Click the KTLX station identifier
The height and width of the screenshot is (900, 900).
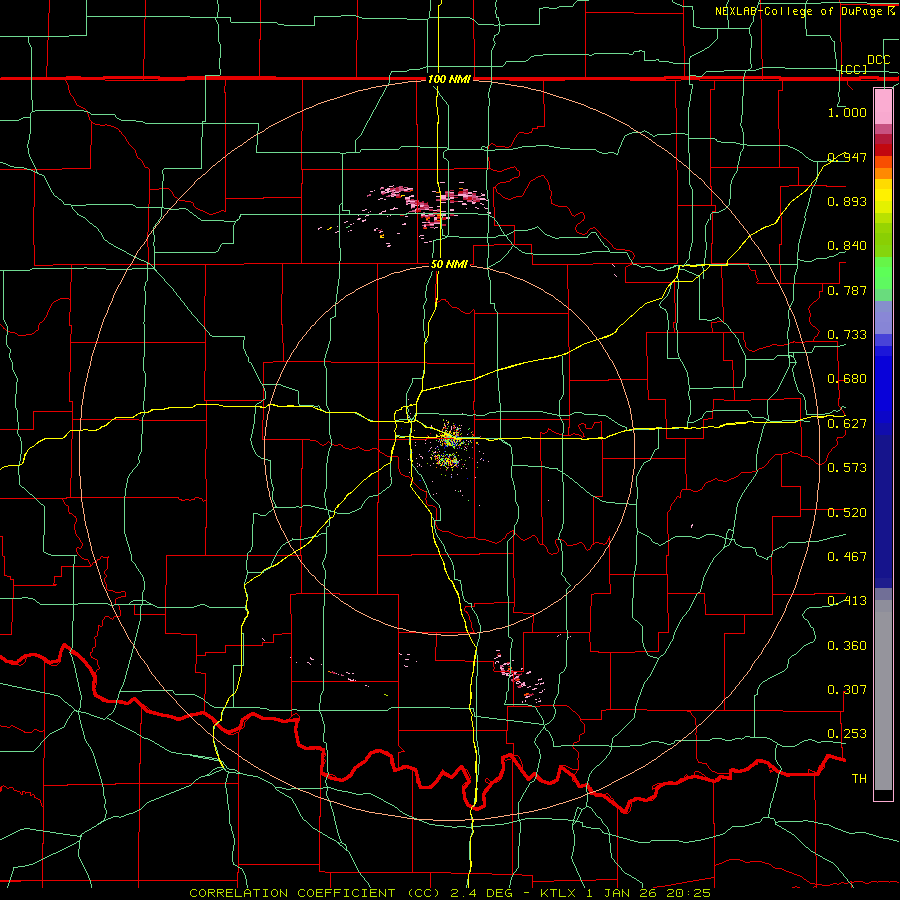pyautogui.click(x=558, y=893)
